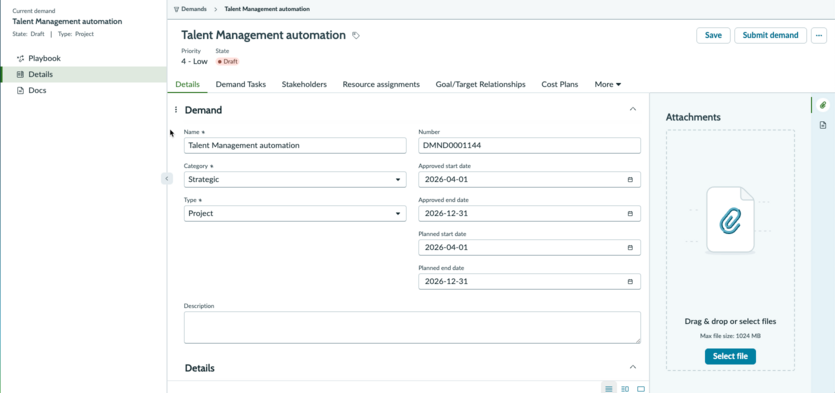
Task: Switch to the Stakeholders tab
Action: click(304, 84)
